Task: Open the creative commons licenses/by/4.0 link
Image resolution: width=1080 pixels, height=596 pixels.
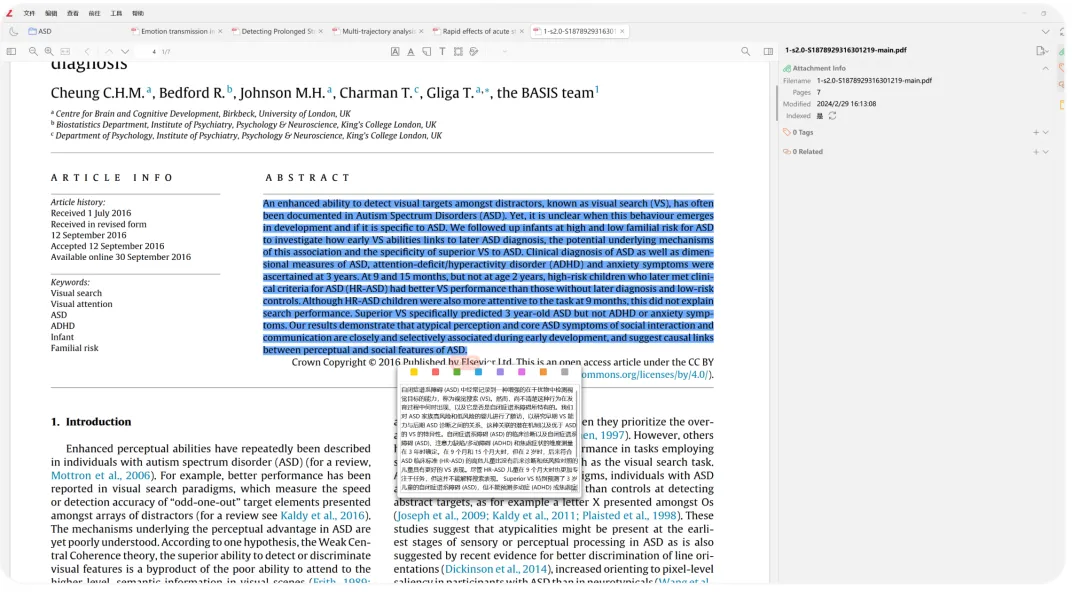Action: pyautogui.click(x=645, y=375)
